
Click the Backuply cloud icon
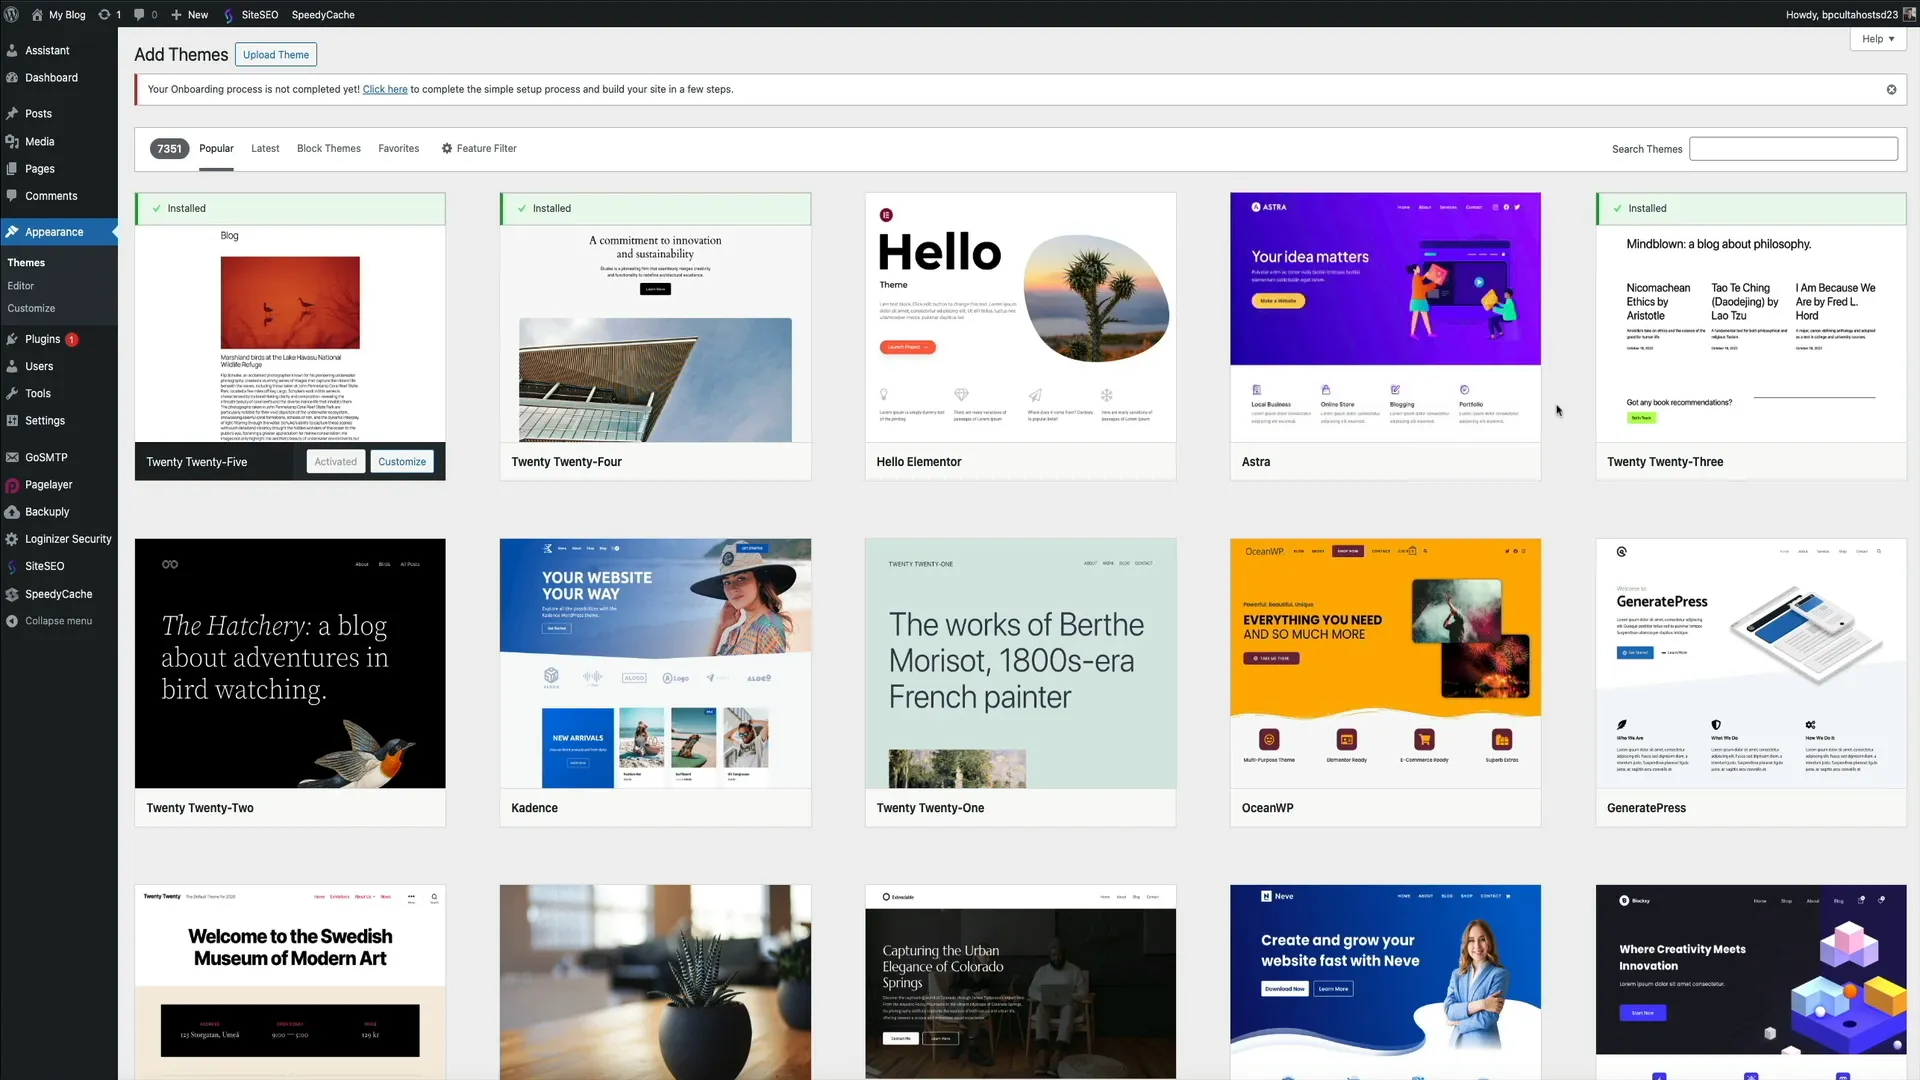pyautogui.click(x=12, y=512)
